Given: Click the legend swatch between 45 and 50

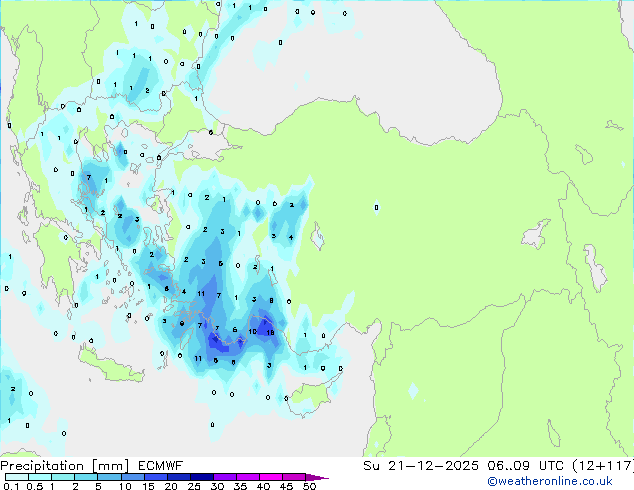Looking at the screenshot, I should [x=294, y=477].
